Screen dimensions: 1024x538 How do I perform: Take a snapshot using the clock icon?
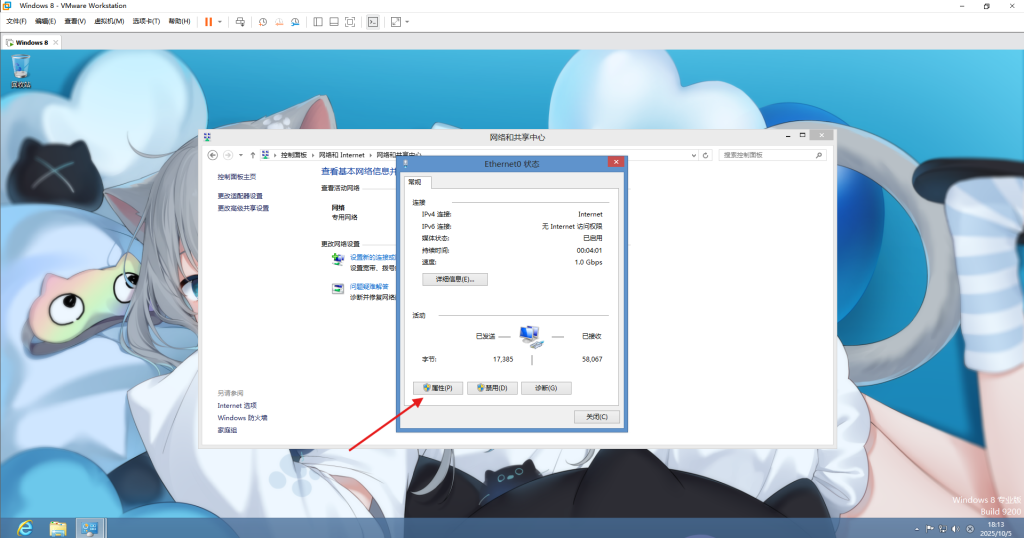[x=263, y=21]
